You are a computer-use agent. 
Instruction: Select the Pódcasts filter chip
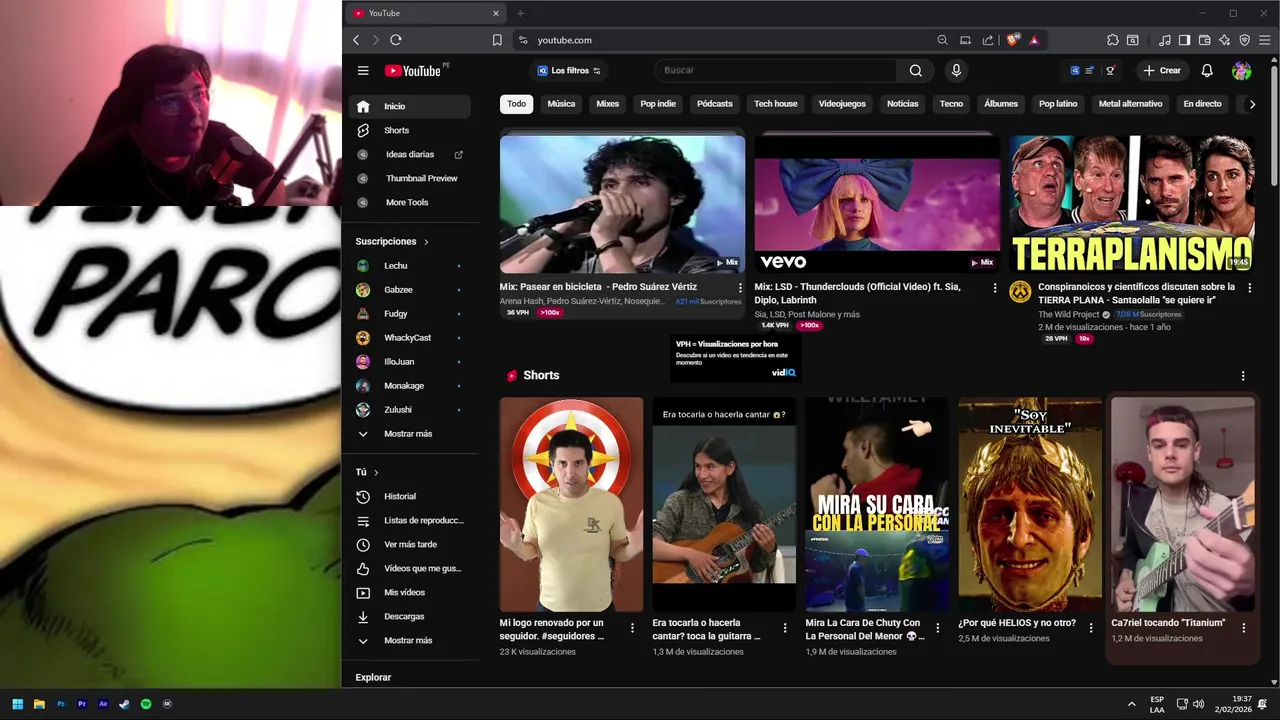point(715,104)
